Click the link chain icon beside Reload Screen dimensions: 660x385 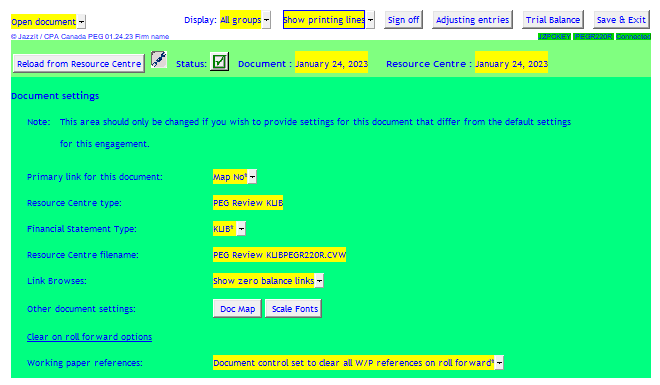pos(159,59)
